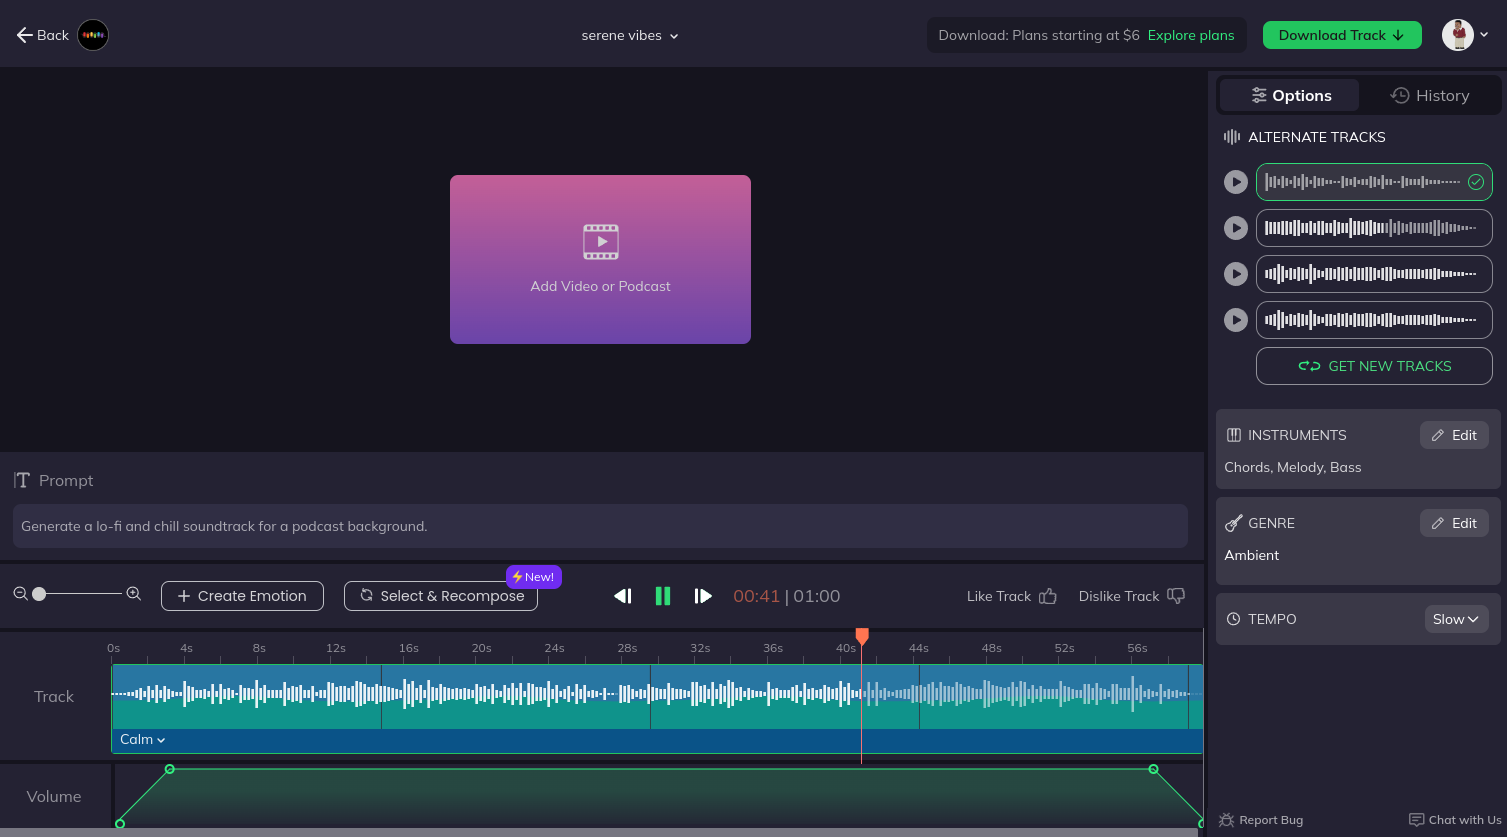
Task: Expand the Calm emotion dropdown
Action: [x=142, y=740]
